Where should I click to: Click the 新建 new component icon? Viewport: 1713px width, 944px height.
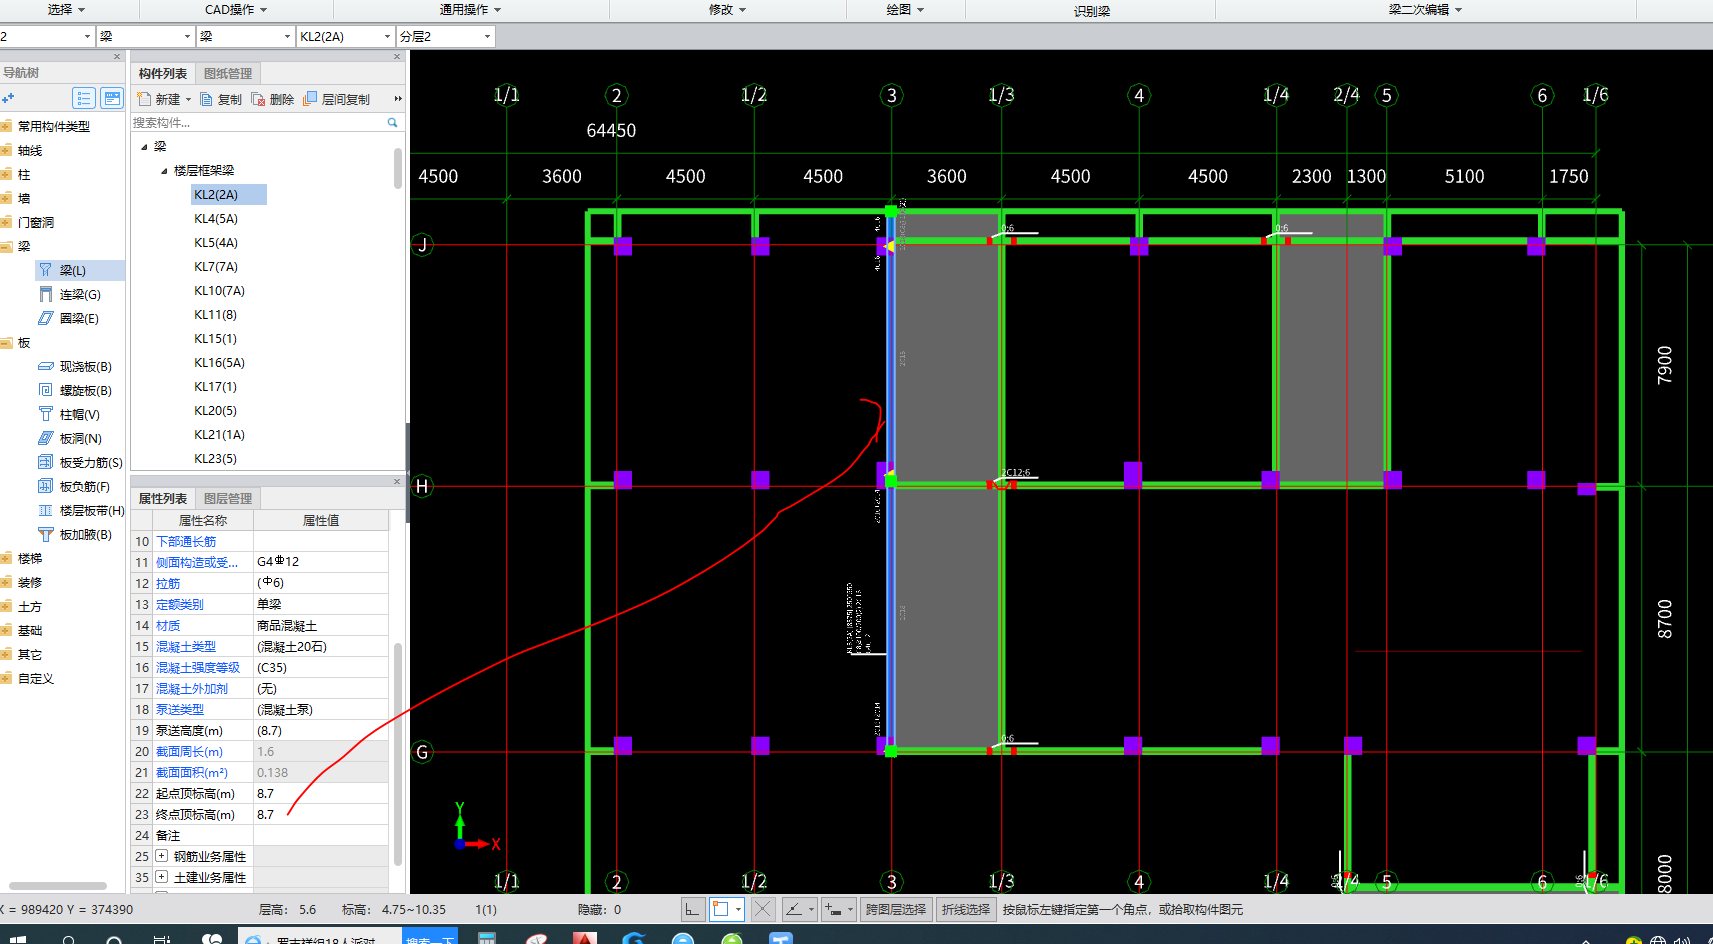(x=145, y=99)
